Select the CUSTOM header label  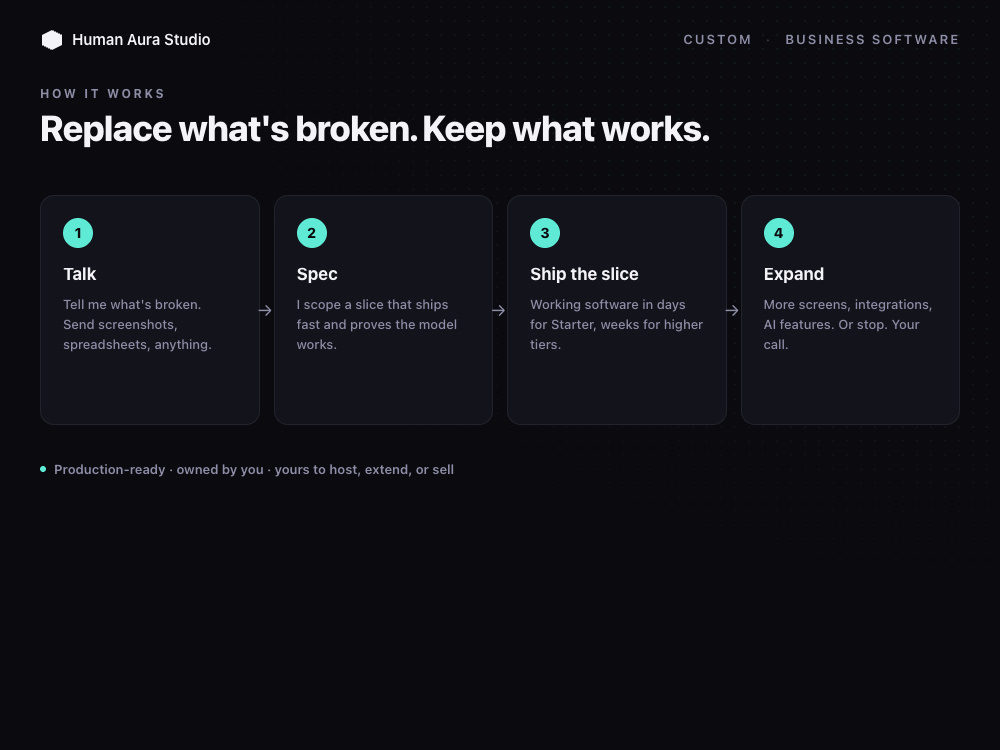[717, 40]
